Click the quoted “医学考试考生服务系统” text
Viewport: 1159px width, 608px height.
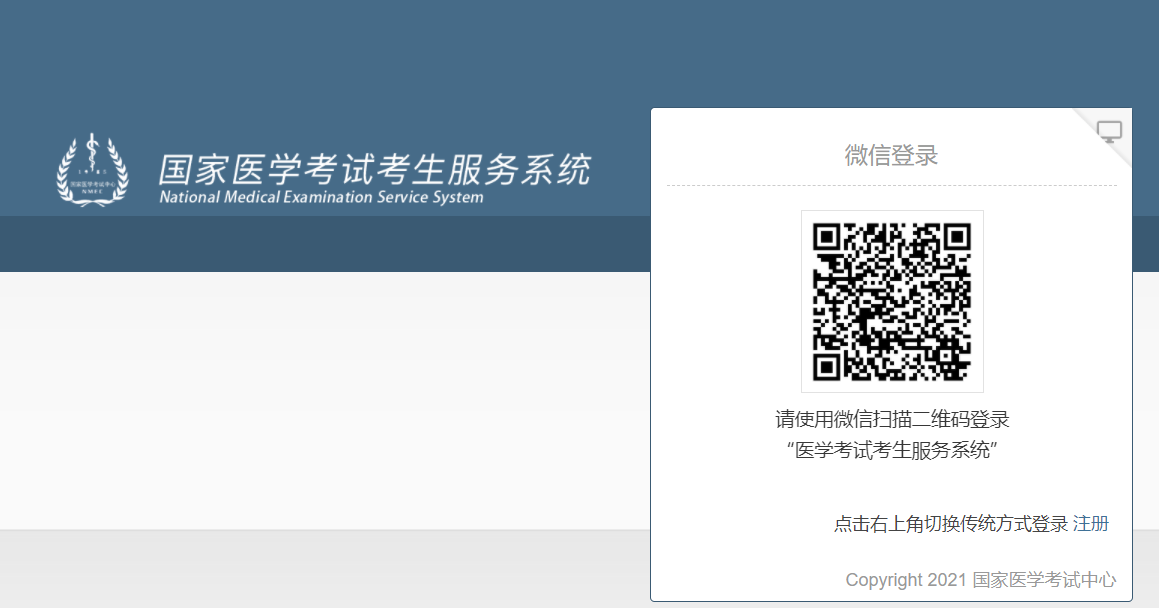[x=892, y=450]
